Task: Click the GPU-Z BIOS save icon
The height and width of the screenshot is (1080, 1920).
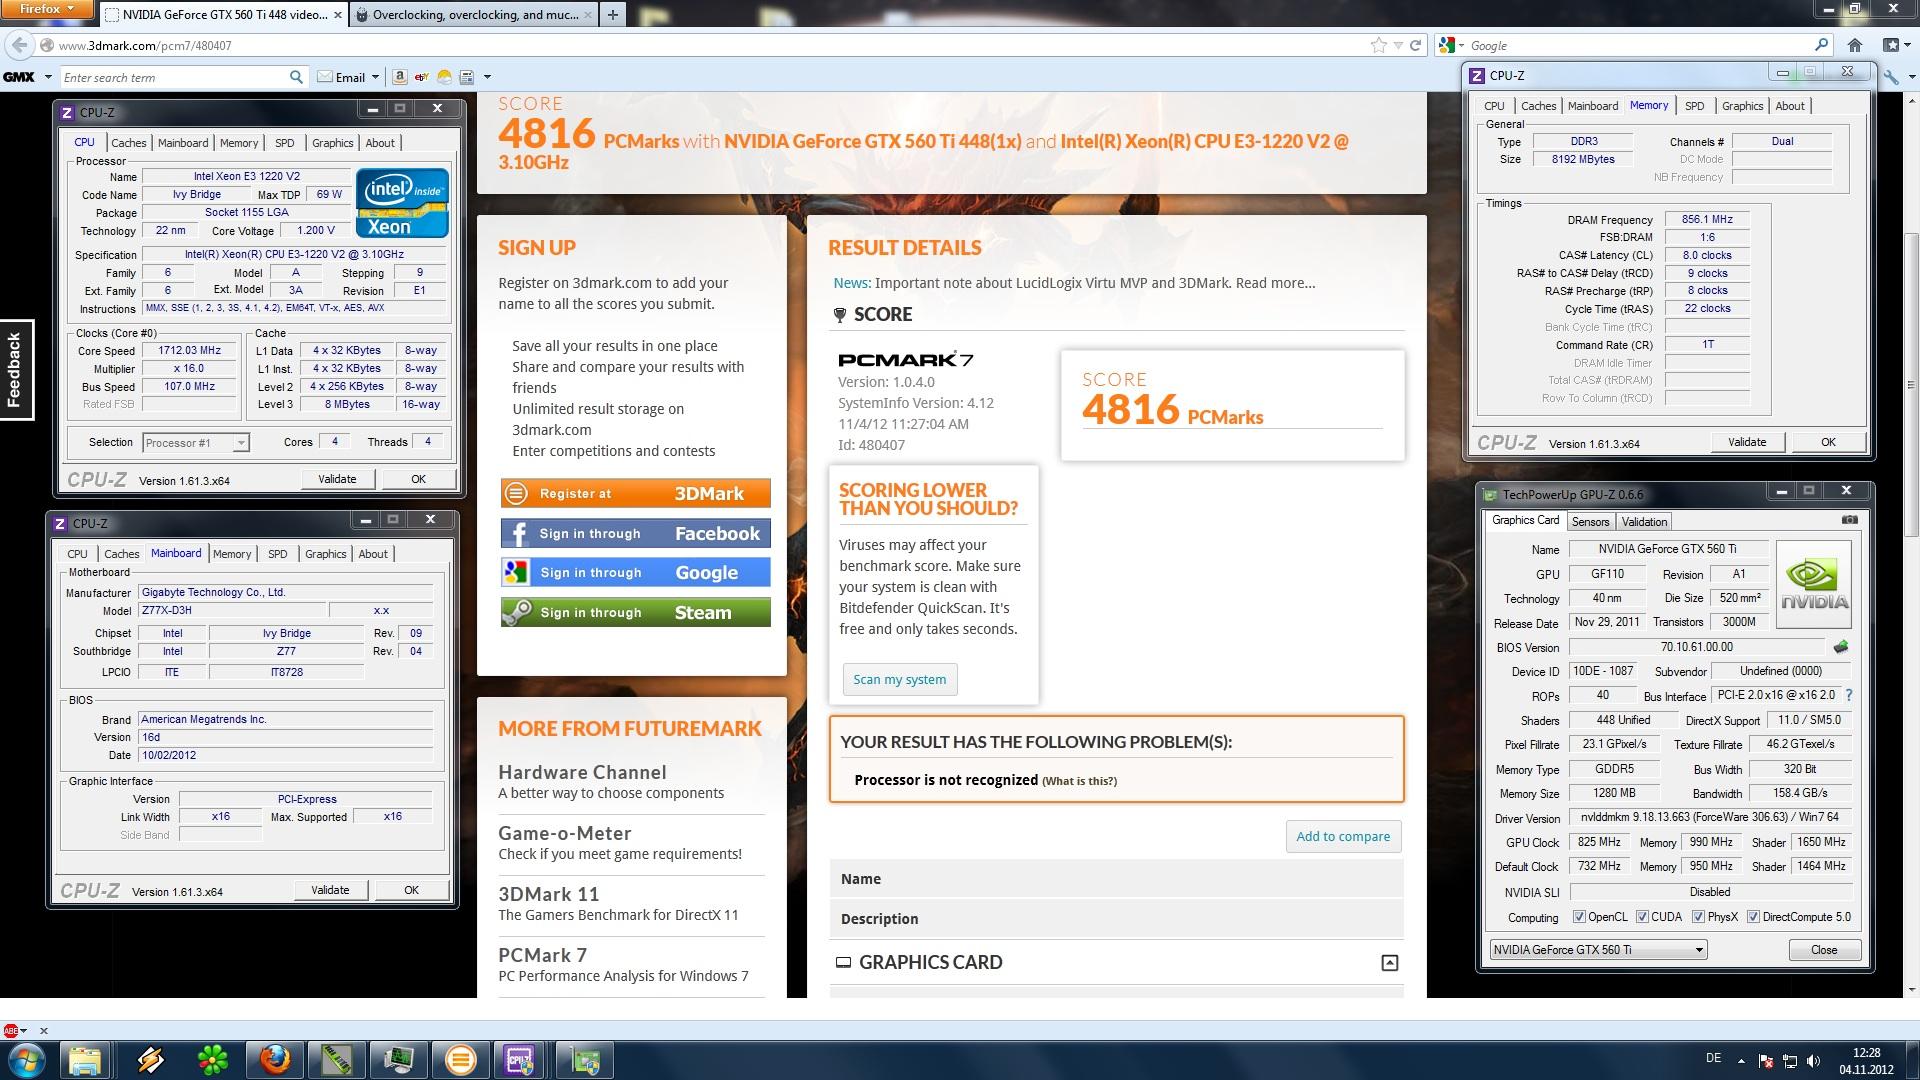Action: 1841,647
